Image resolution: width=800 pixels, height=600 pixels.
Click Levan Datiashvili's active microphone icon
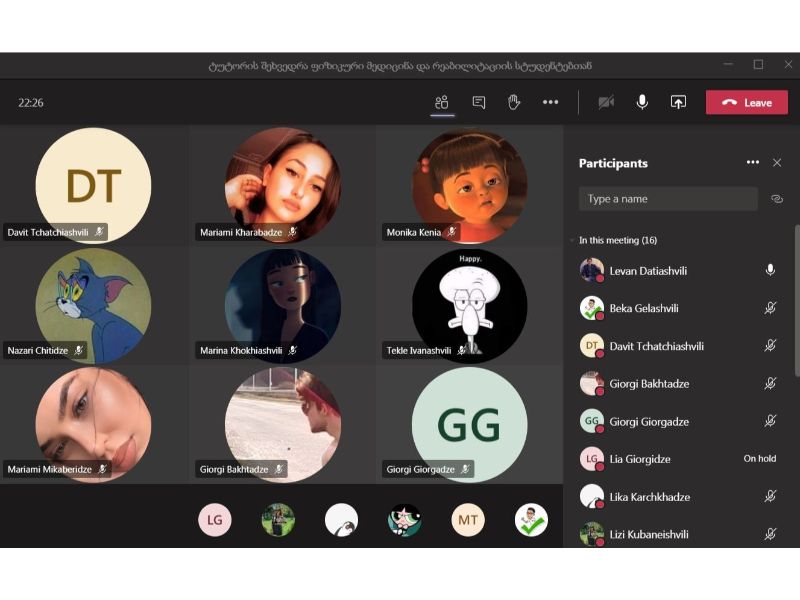click(770, 270)
